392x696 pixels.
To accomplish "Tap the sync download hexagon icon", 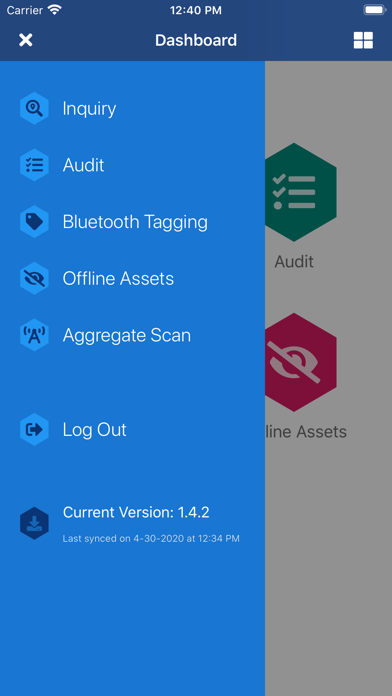I will tap(34, 524).
